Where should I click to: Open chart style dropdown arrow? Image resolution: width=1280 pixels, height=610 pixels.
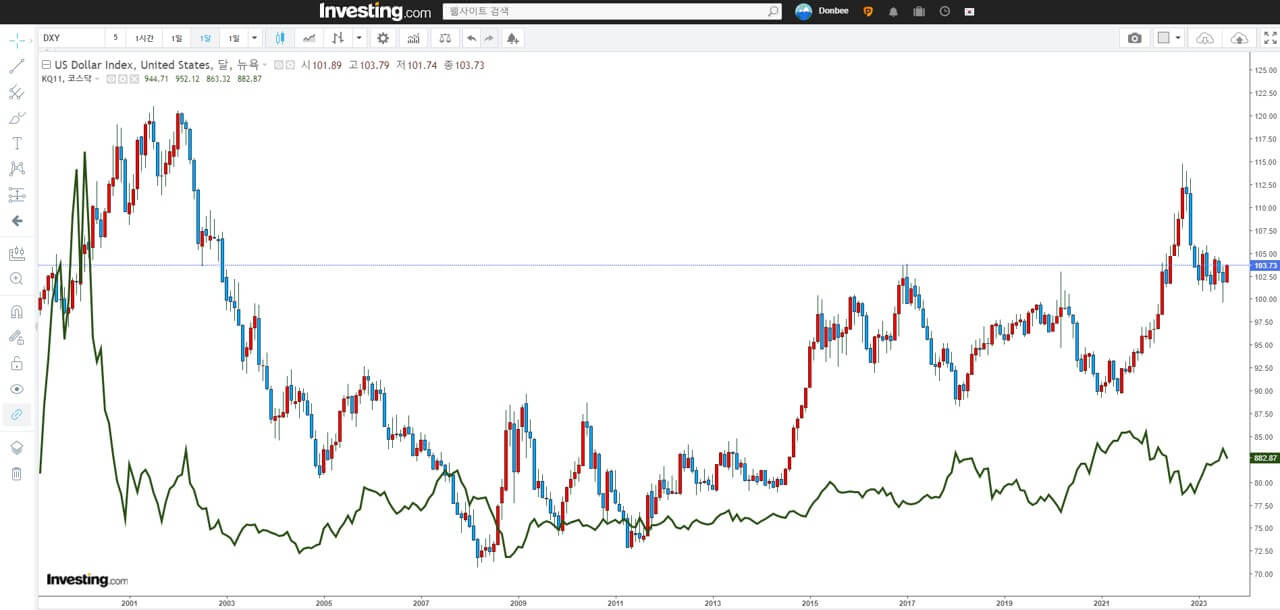pyautogui.click(x=358, y=38)
